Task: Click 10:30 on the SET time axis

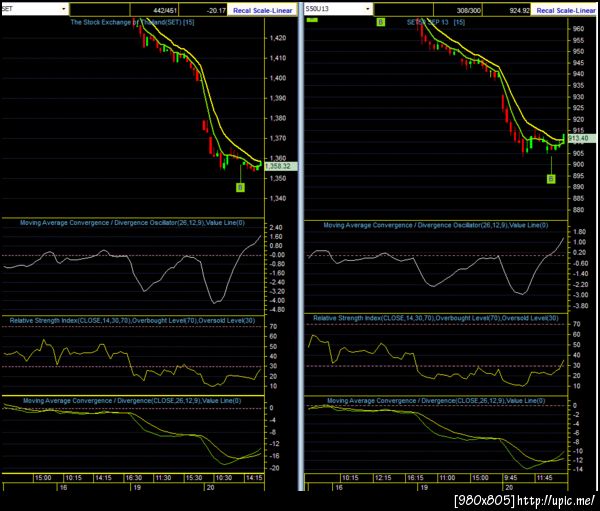Action: pyautogui.click(x=223, y=478)
